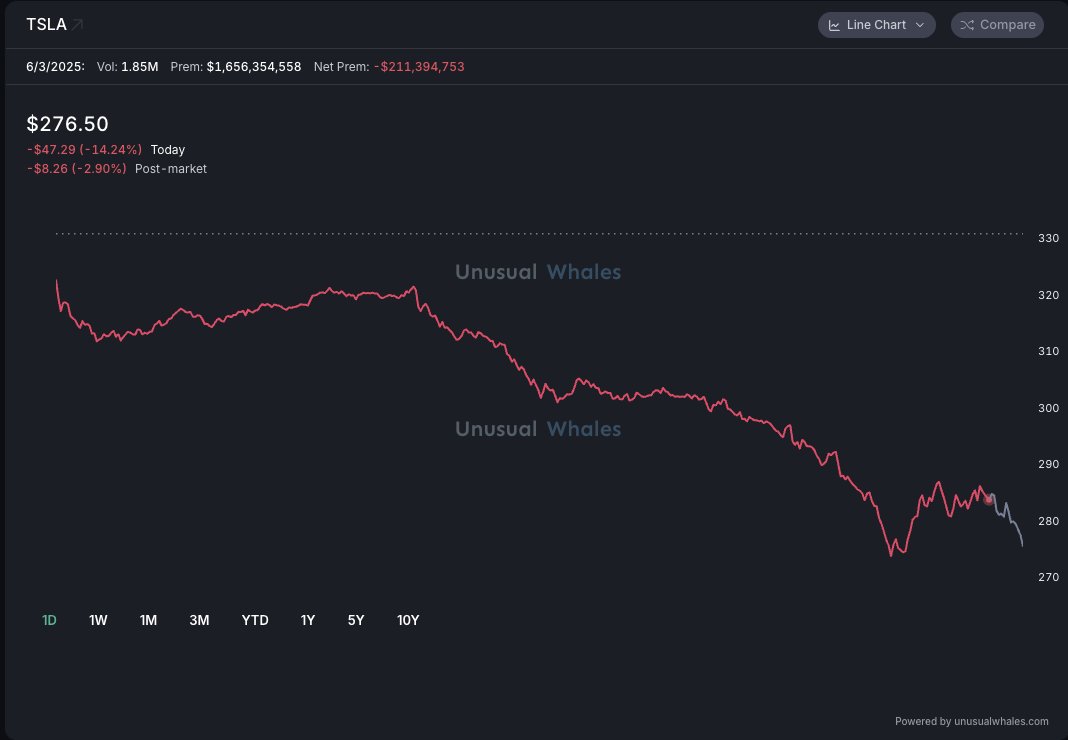Click the TSLA ticker symbol
The width and height of the screenshot is (1068, 740).
46,25
